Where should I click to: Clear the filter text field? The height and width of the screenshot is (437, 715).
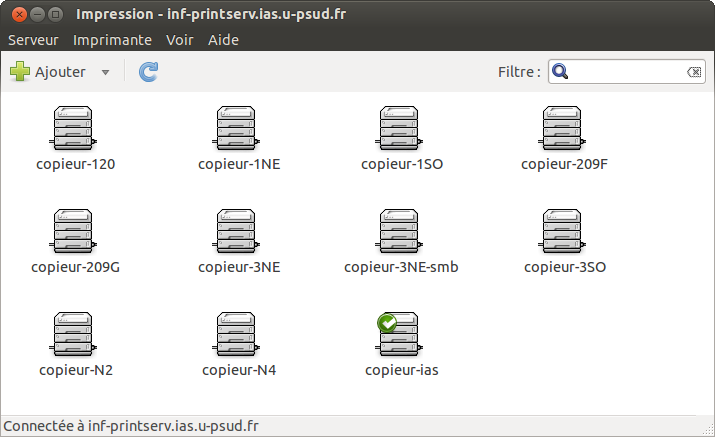click(x=694, y=72)
